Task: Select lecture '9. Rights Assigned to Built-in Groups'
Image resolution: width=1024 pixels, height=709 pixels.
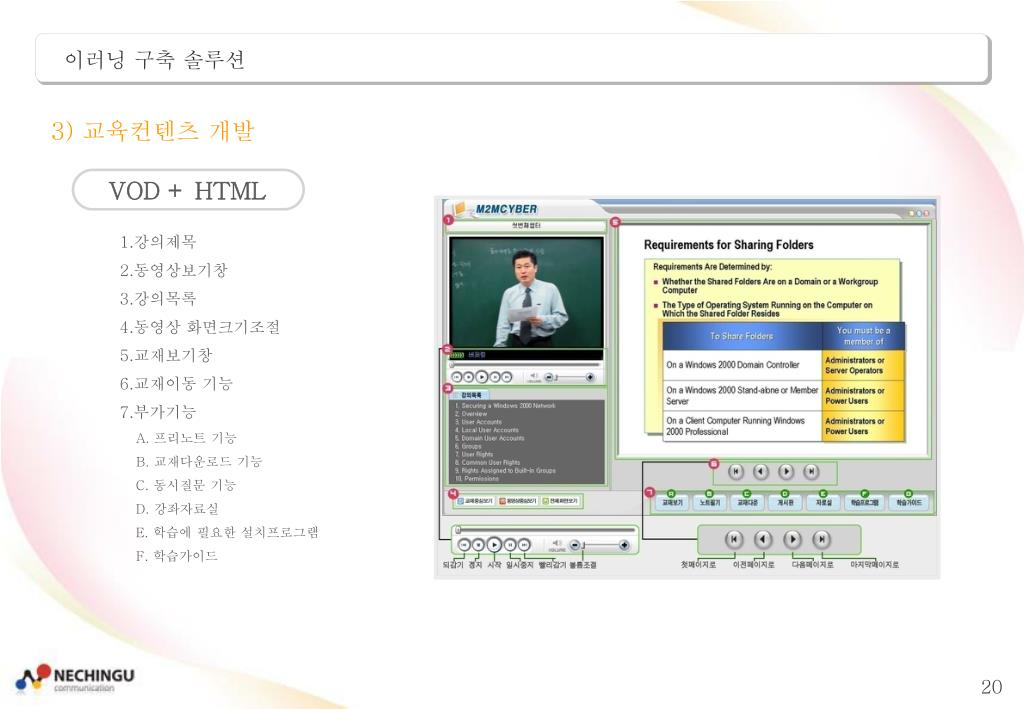Action: [x=505, y=470]
